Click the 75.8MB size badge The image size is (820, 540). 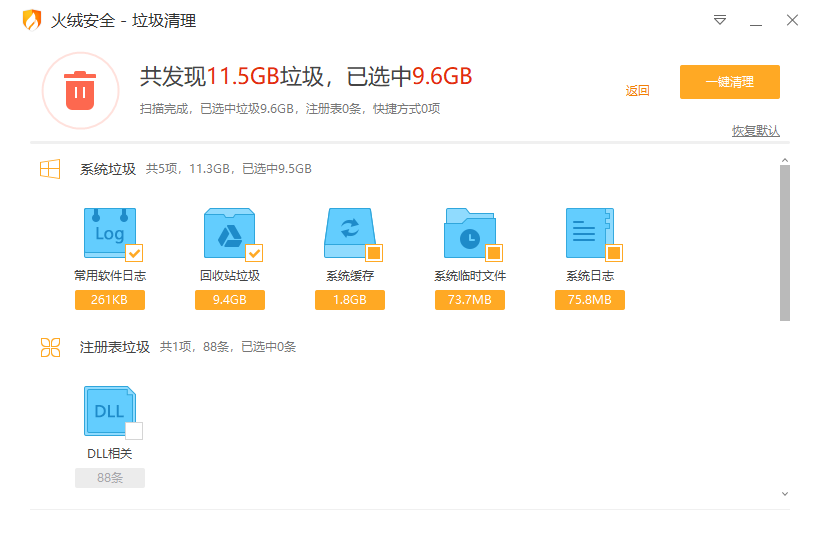pos(590,300)
